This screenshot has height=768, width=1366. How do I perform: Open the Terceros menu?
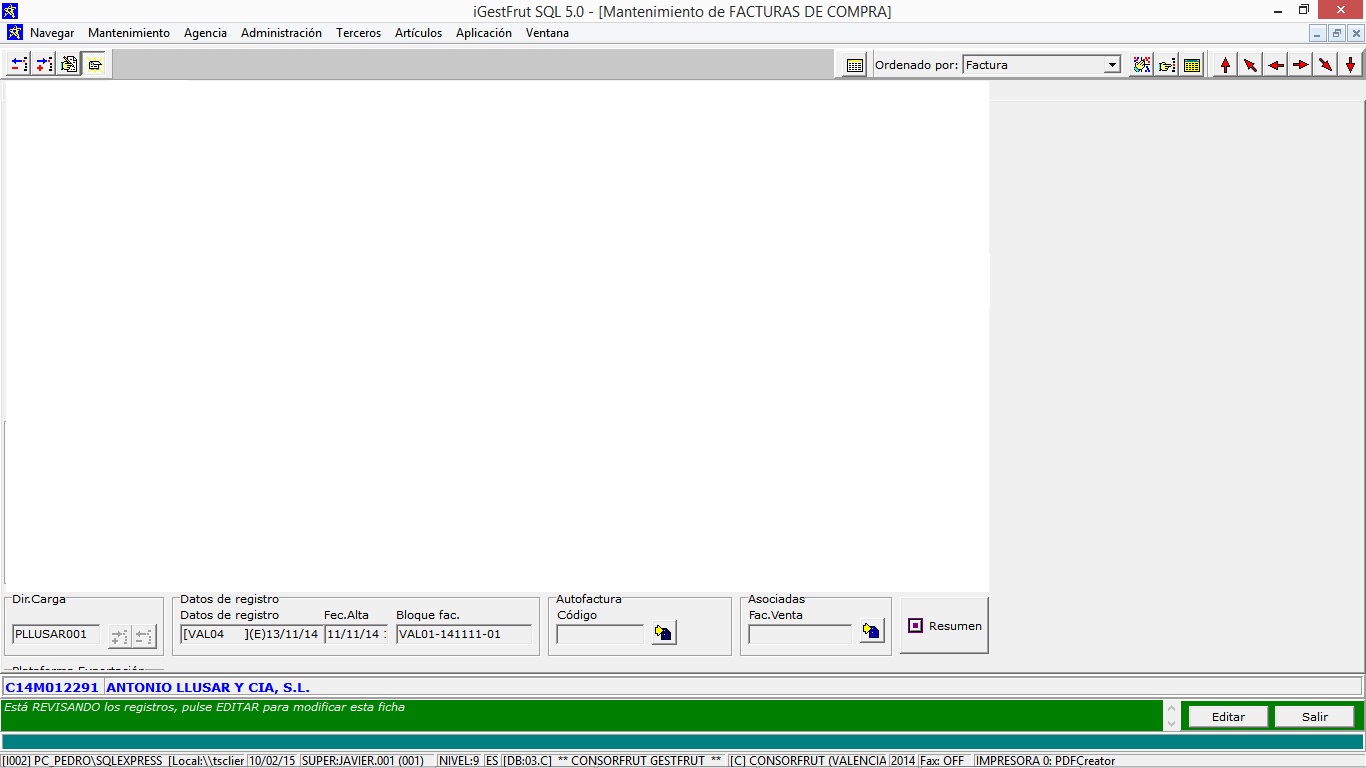[x=358, y=33]
